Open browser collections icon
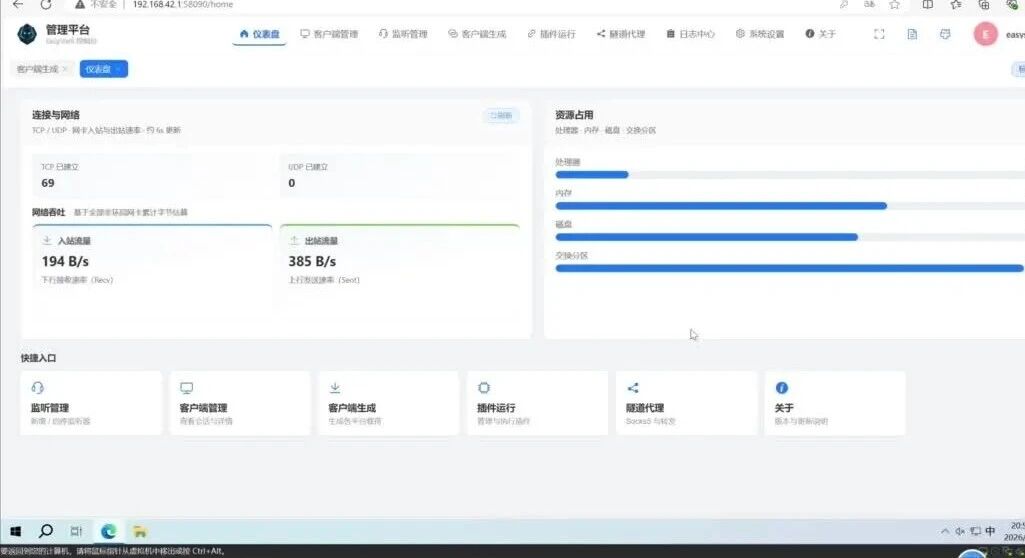The width and height of the screenshot is (1025, 558). click(x=984, y=4)
